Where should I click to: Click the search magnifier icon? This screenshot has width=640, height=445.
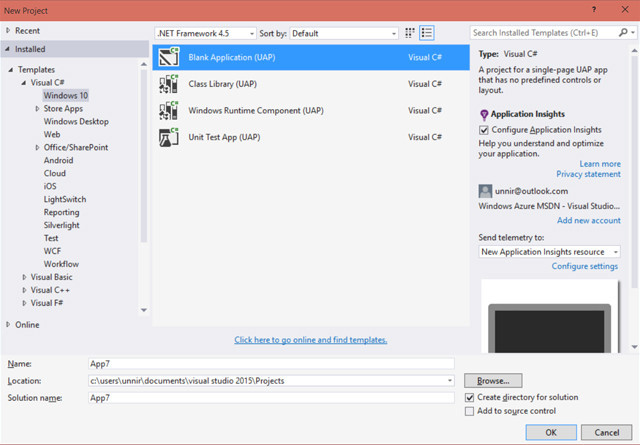(x=623, y=33)
